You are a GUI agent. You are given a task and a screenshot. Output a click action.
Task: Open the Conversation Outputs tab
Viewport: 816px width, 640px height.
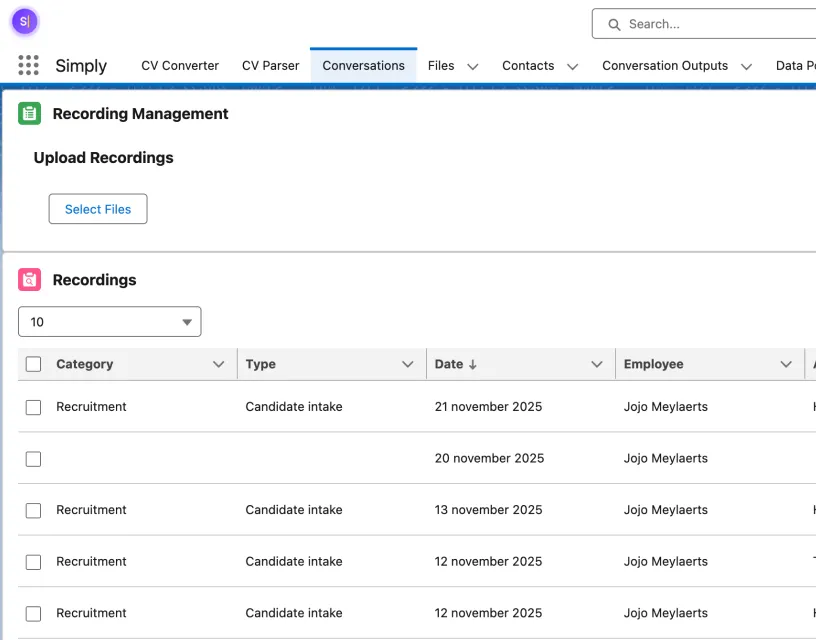click(665, 66)
